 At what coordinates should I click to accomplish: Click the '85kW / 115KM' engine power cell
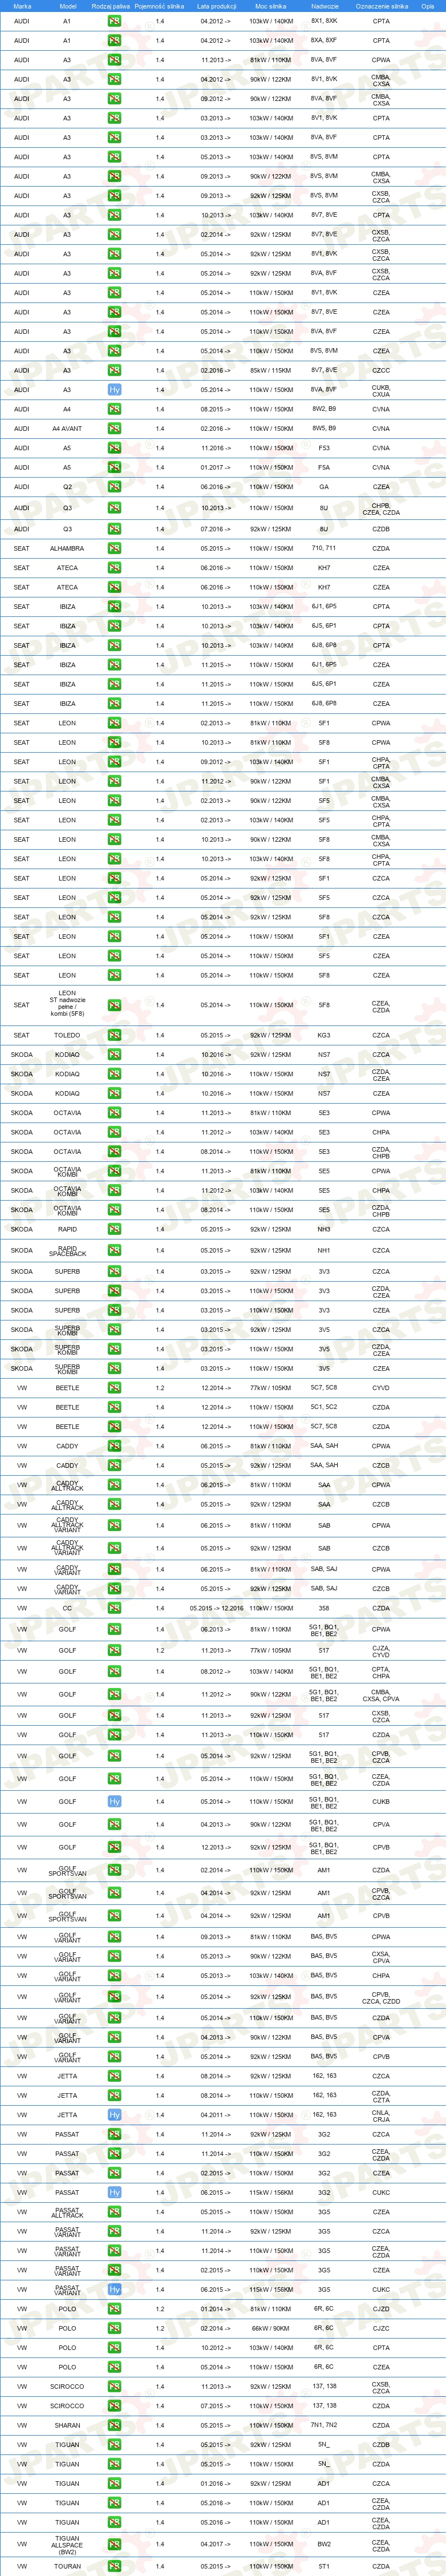click(x=271, y=370)
